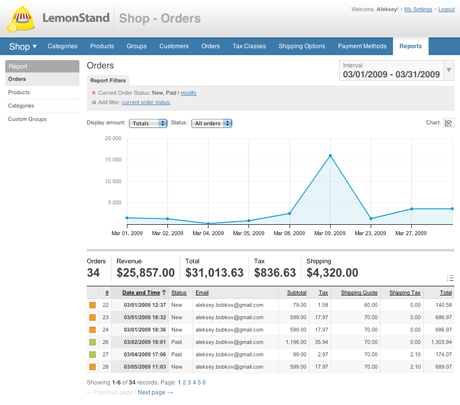Sort by the Tax column header

(323, 293)
